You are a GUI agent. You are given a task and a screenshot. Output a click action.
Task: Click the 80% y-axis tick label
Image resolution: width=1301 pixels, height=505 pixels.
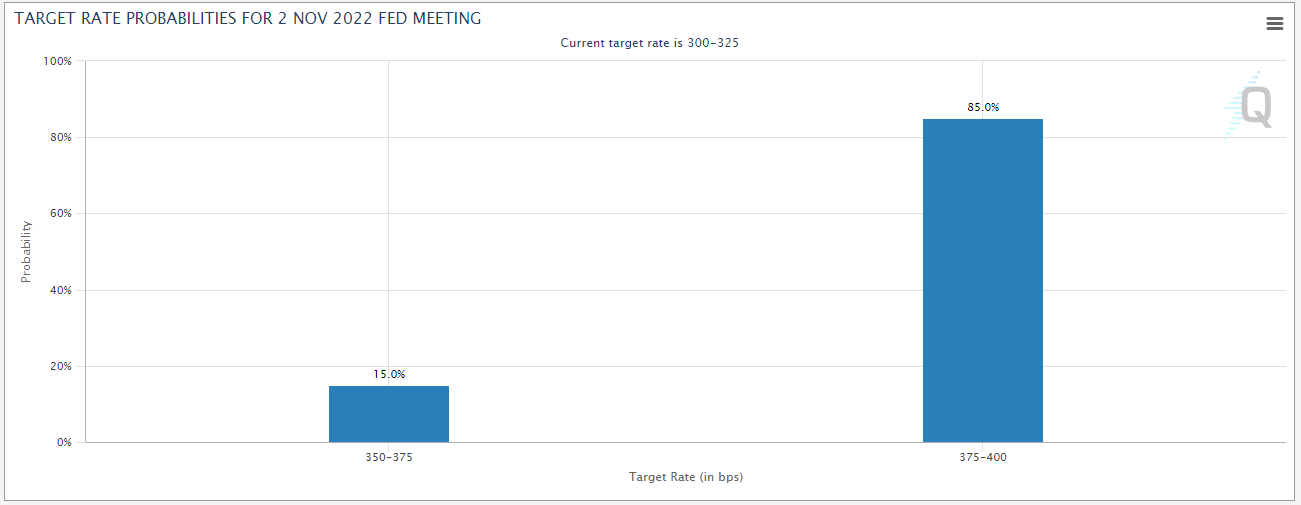pyautogui.click(x=61, y=137)
